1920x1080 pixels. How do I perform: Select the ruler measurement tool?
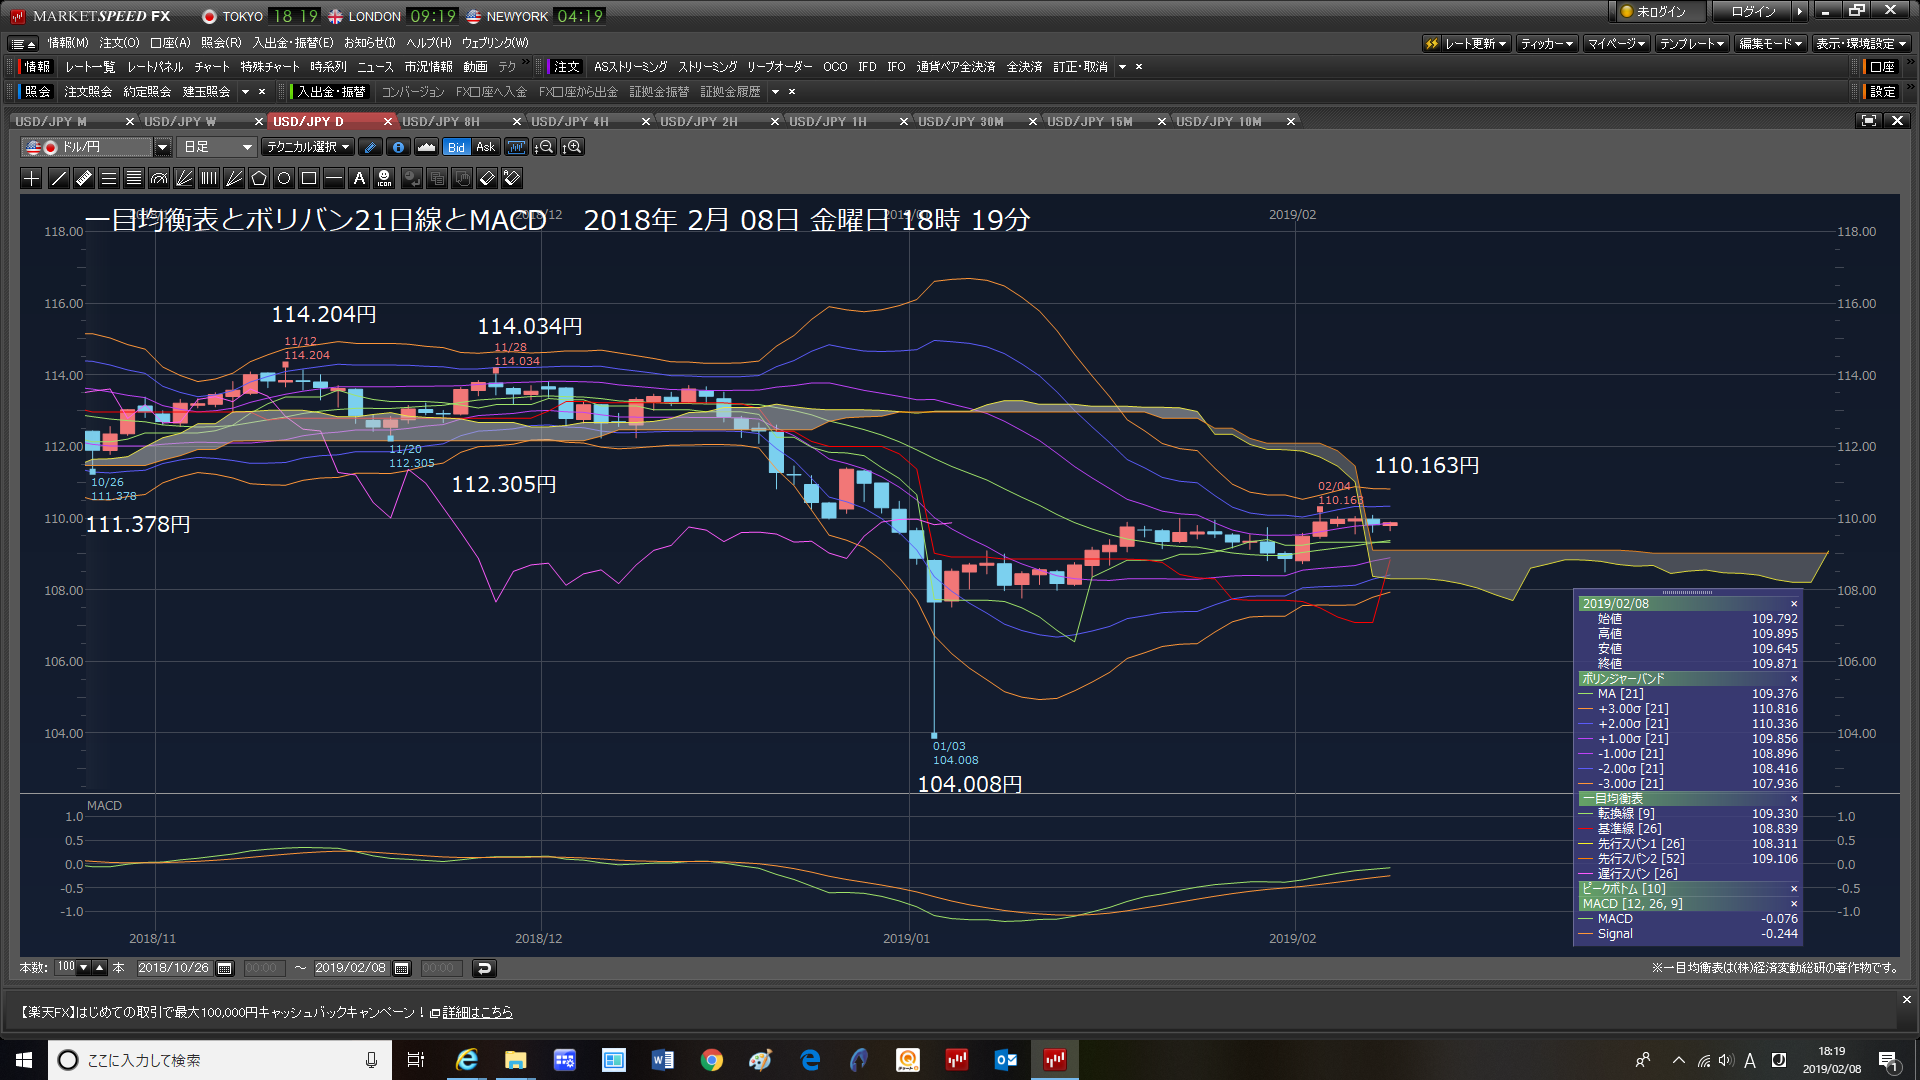click(84, 178)
